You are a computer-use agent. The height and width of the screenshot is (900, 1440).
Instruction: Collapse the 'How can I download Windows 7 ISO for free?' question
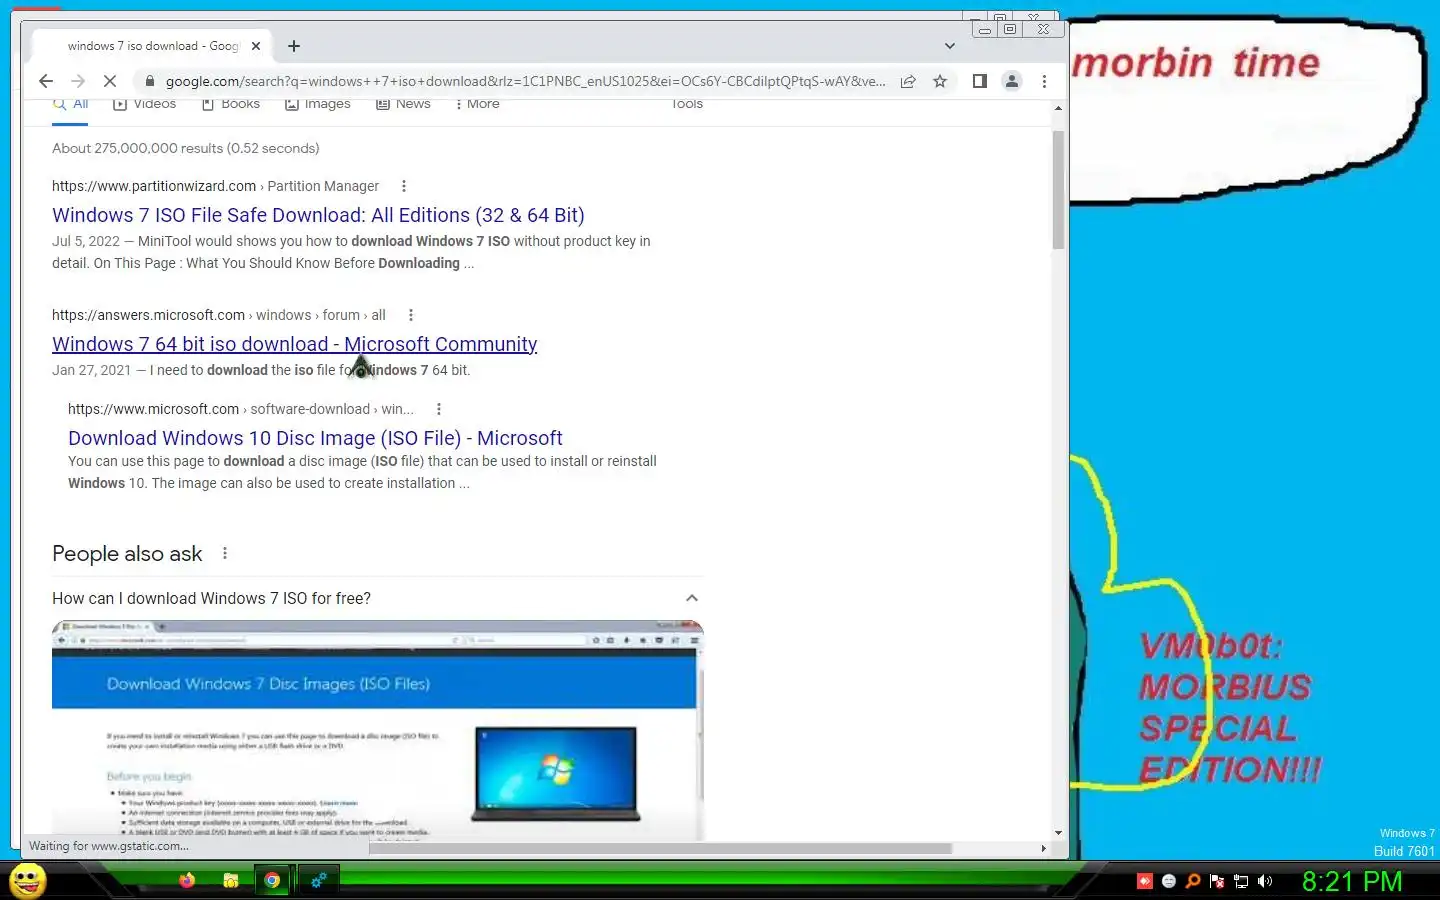(x=692, y=598)
